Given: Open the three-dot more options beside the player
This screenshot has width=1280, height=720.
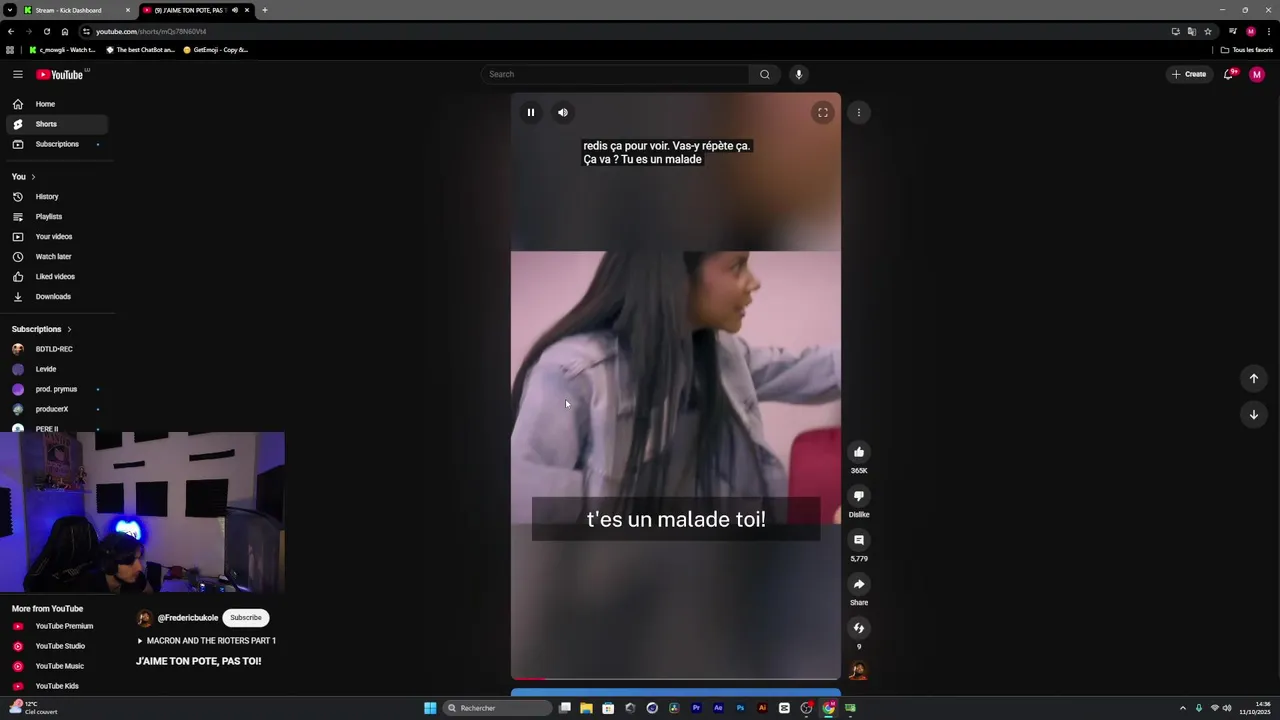Looking at the screenshot, I should (859, 113).
